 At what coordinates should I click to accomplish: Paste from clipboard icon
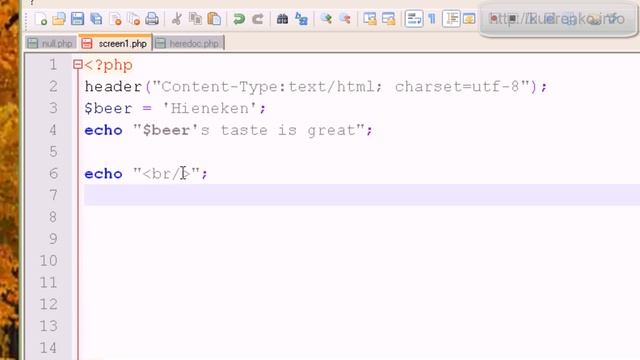pos(214,19)
